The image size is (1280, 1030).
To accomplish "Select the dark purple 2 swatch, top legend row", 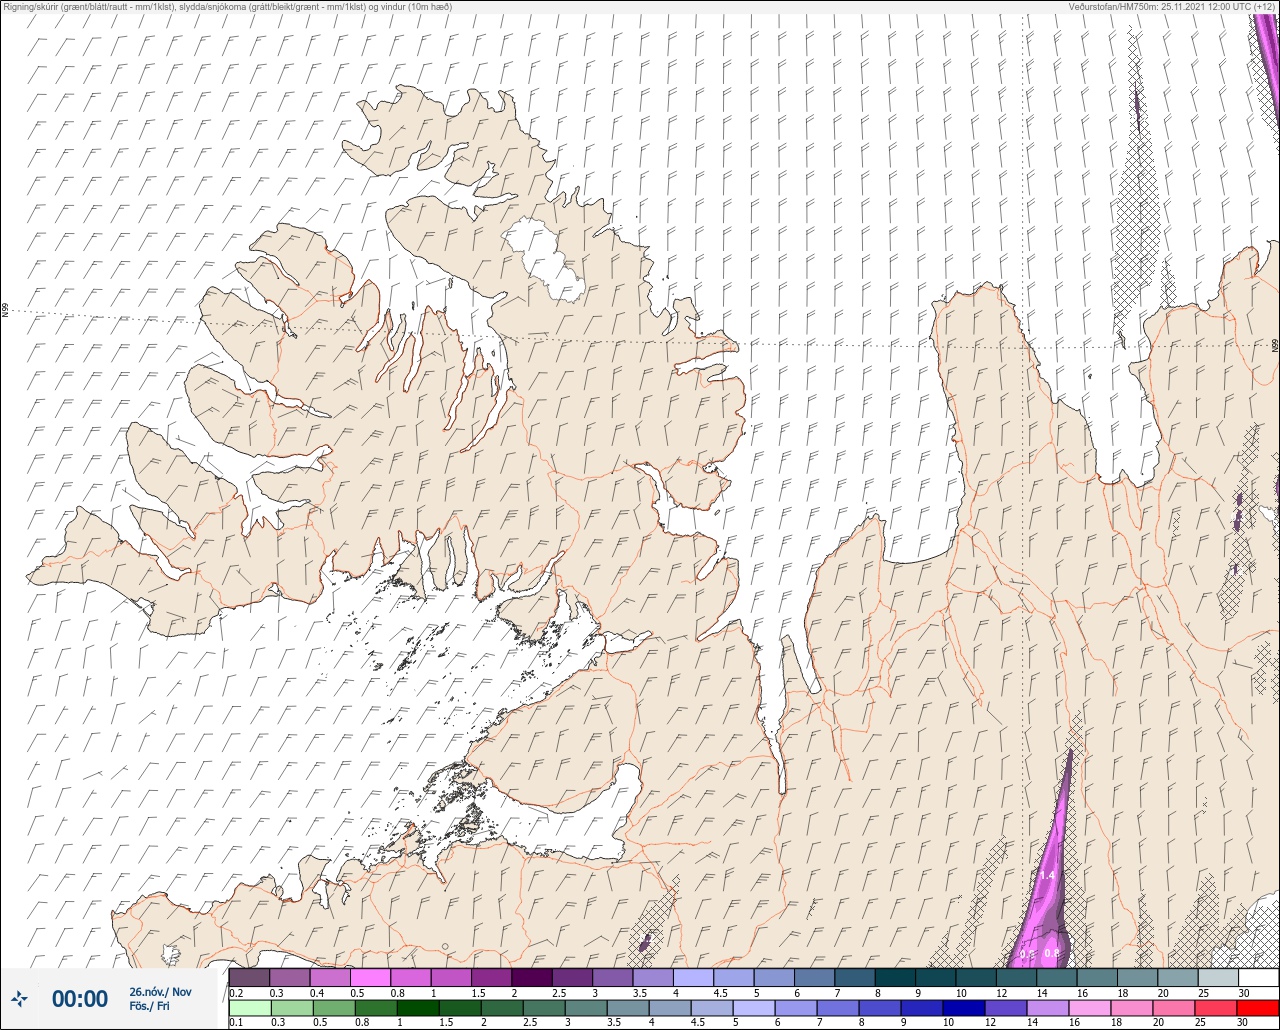I will coord(532,977).
